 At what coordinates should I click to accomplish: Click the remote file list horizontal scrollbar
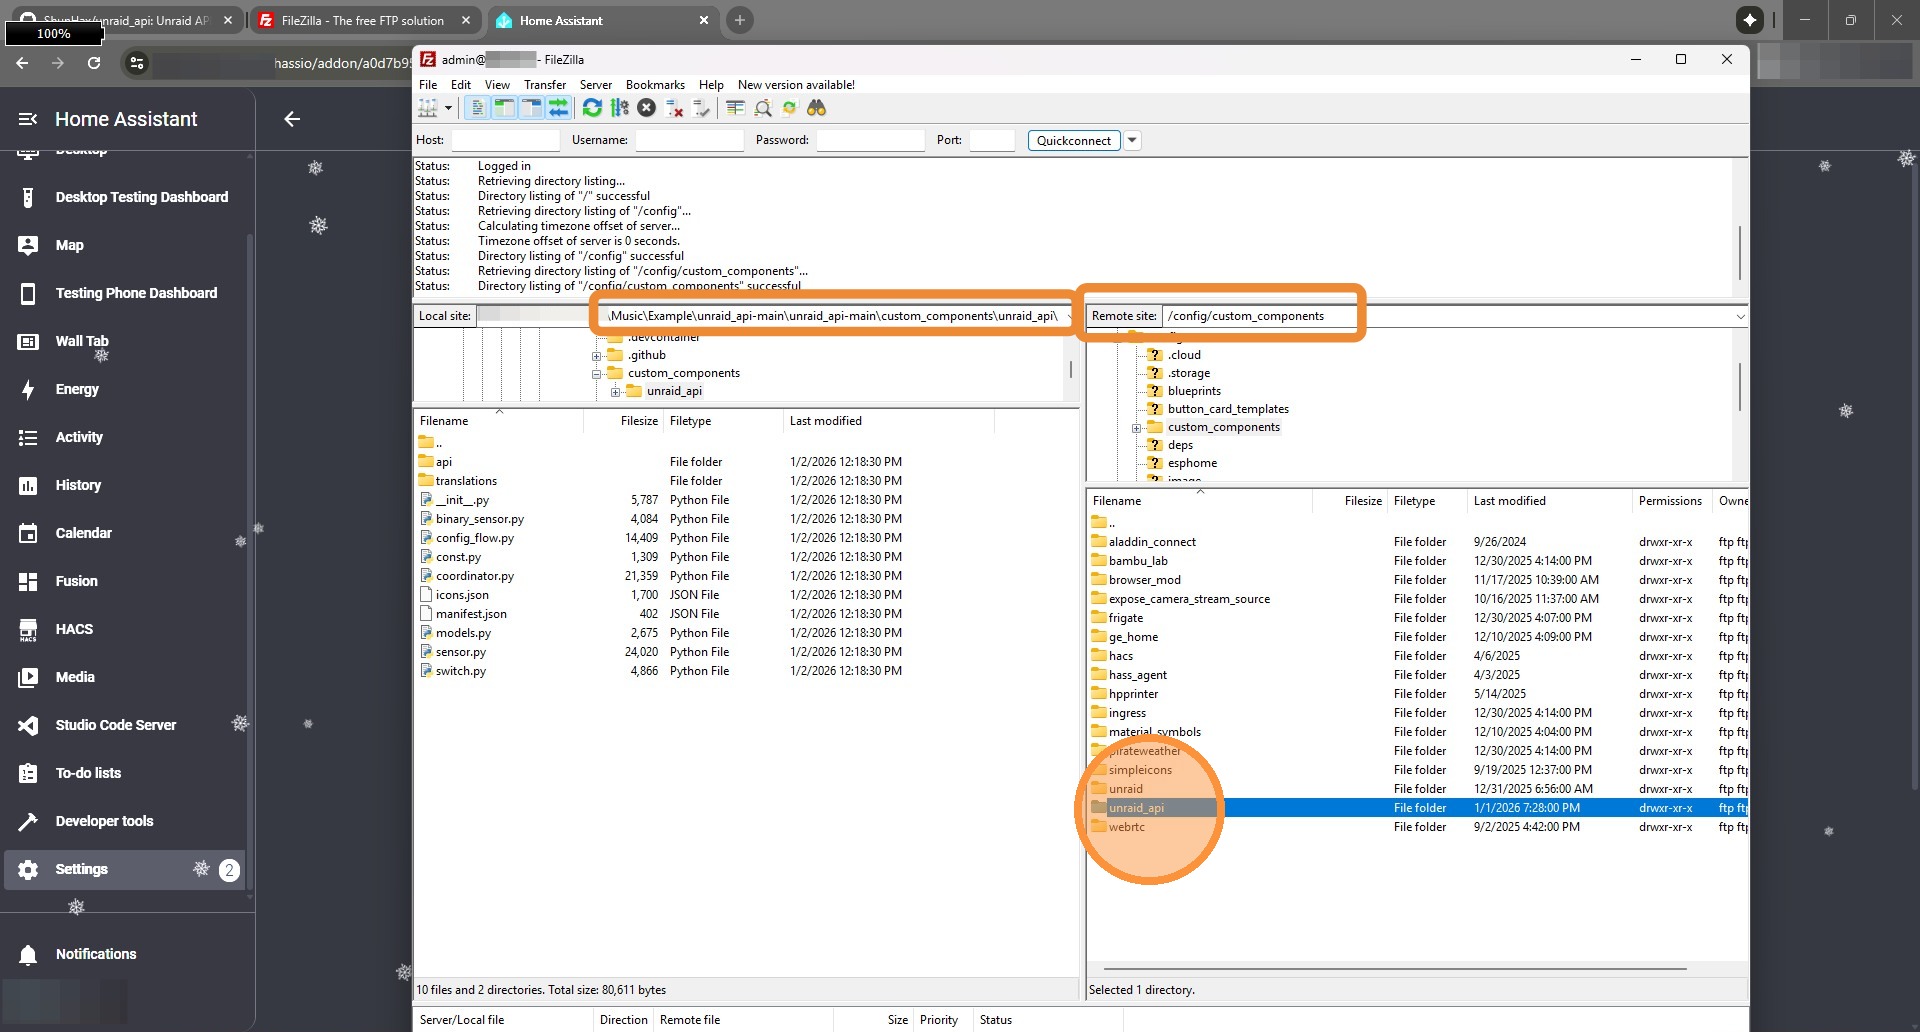click(x=1394, y=968)
